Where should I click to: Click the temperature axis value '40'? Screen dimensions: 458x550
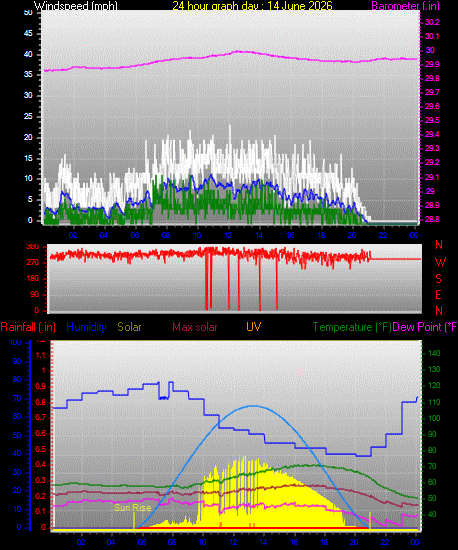[432, 514]
